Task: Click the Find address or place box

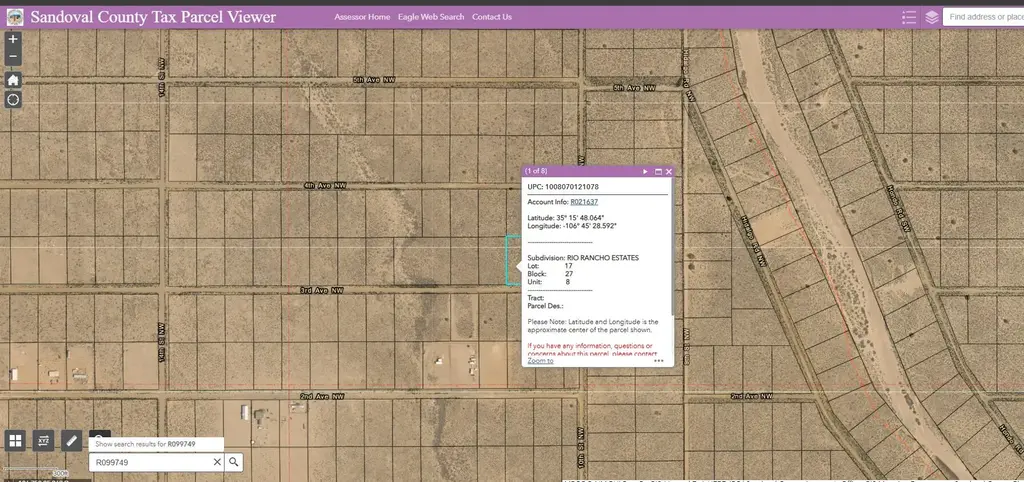Action: pos(983,17)
